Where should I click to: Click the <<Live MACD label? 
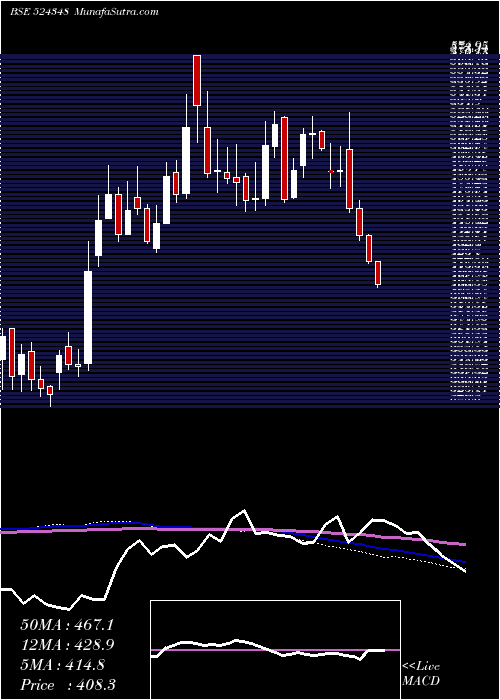[x=421, y=674]
